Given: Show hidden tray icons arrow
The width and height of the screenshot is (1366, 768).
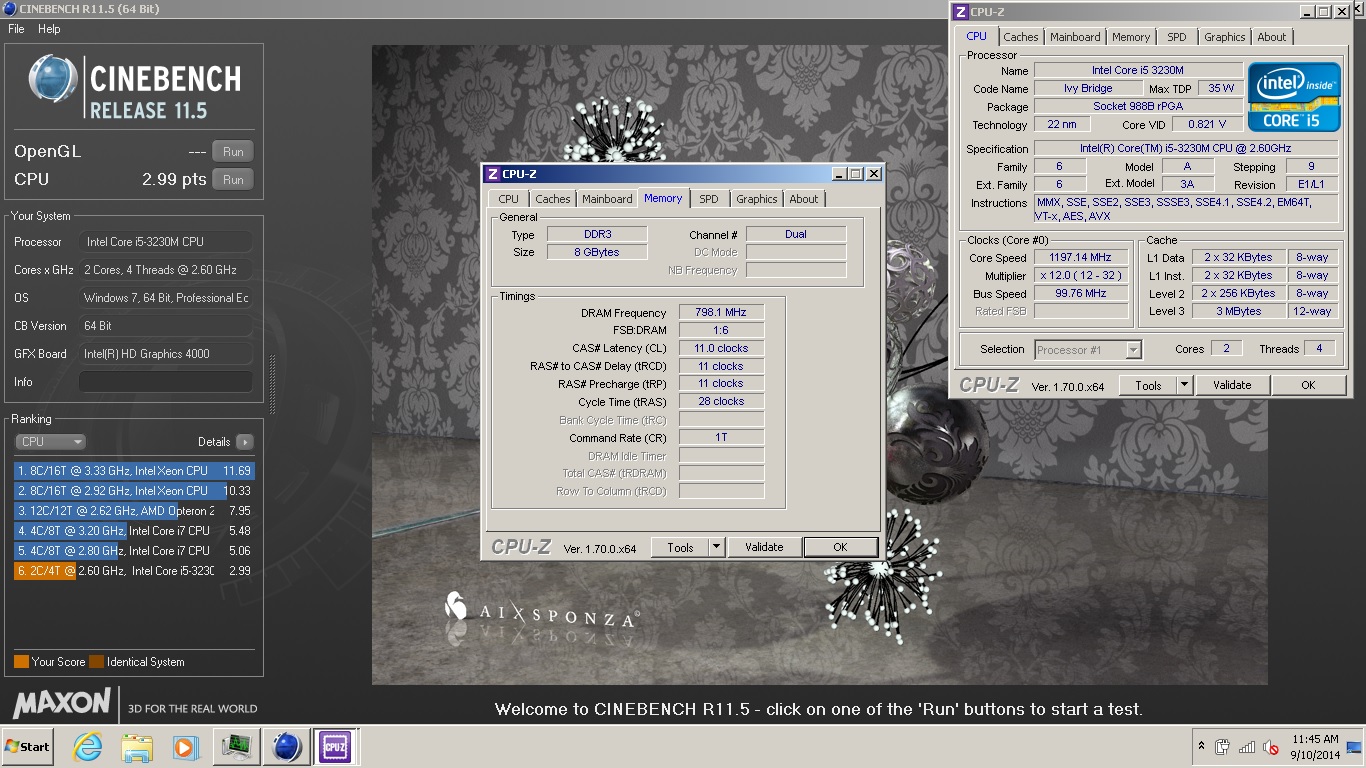Looking at the screenshot, I should click(x=1201, y=747).
